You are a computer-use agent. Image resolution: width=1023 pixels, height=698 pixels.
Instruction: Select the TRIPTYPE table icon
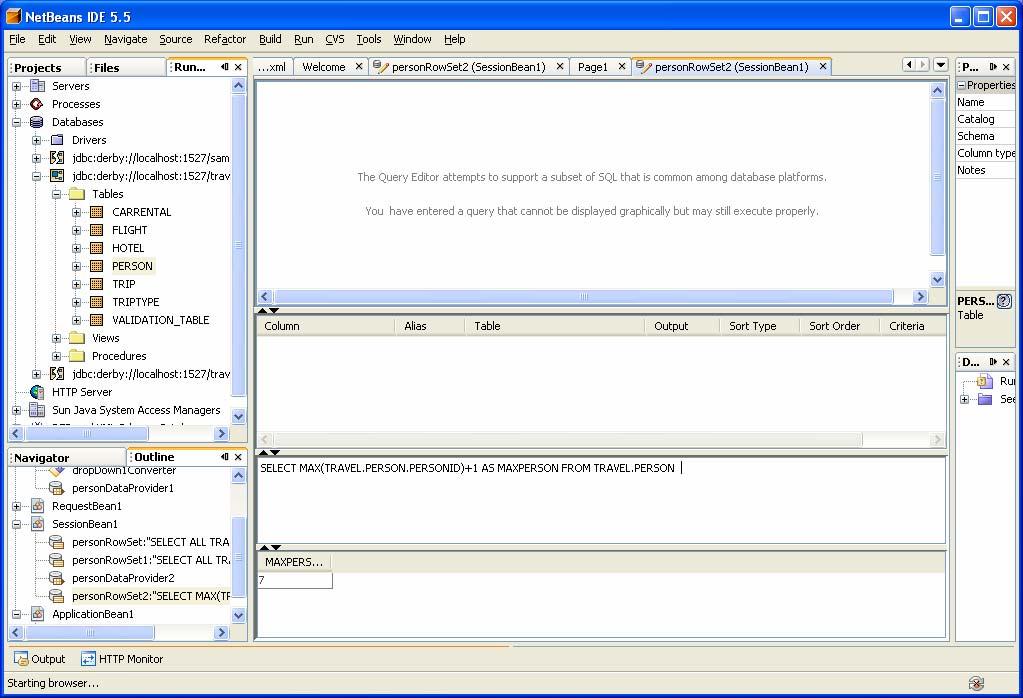97,302
